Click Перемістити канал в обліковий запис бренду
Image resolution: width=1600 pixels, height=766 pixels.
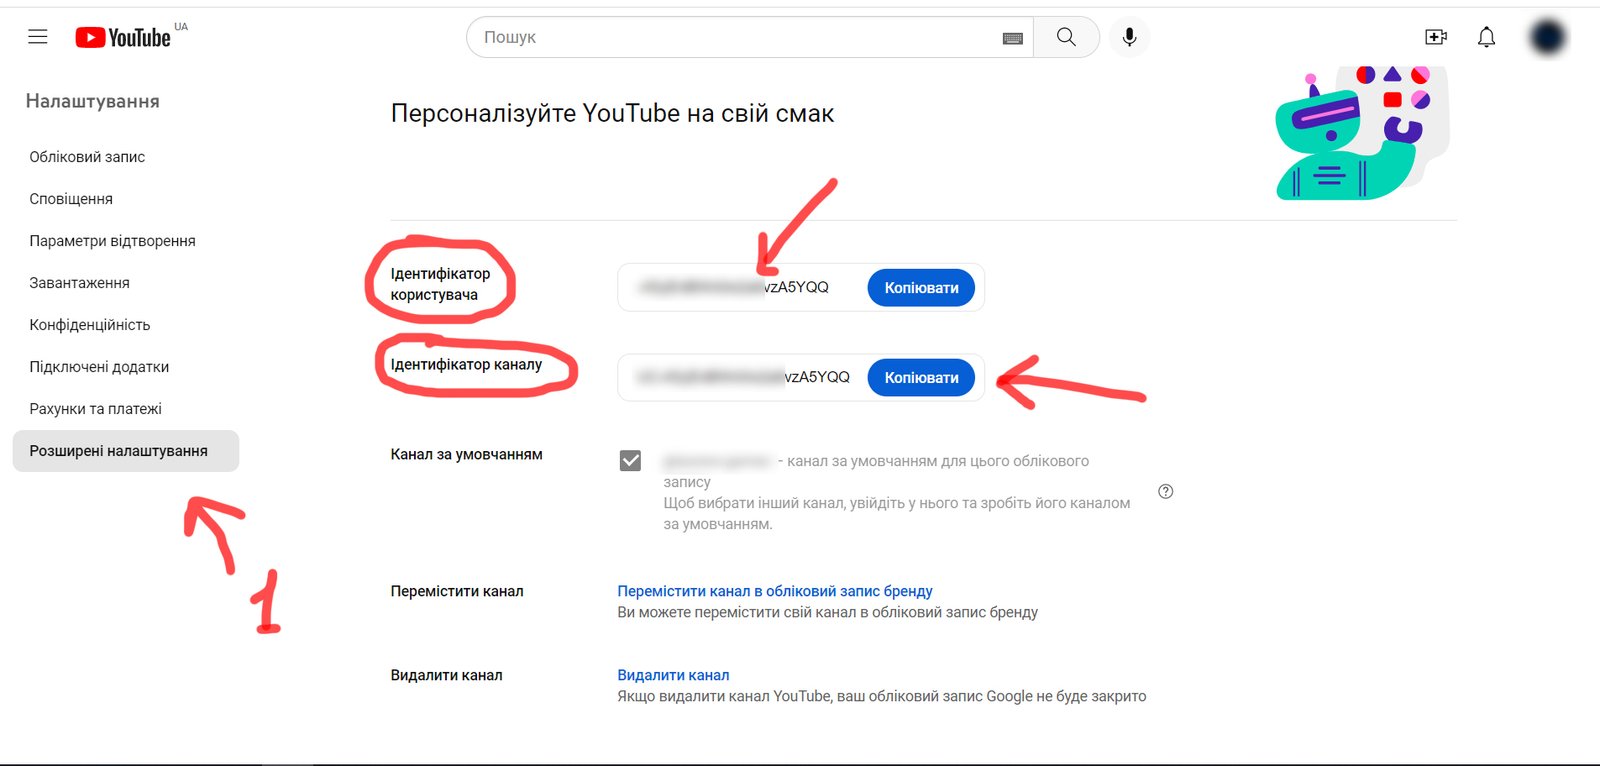tap(775, 591)
